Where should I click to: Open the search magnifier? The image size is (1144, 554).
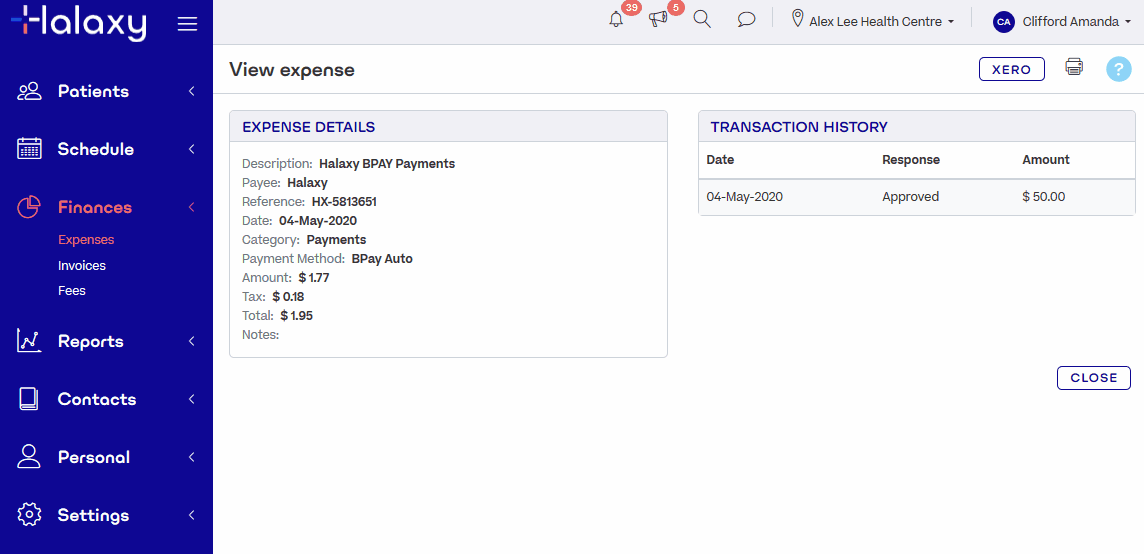coord(702,20)
